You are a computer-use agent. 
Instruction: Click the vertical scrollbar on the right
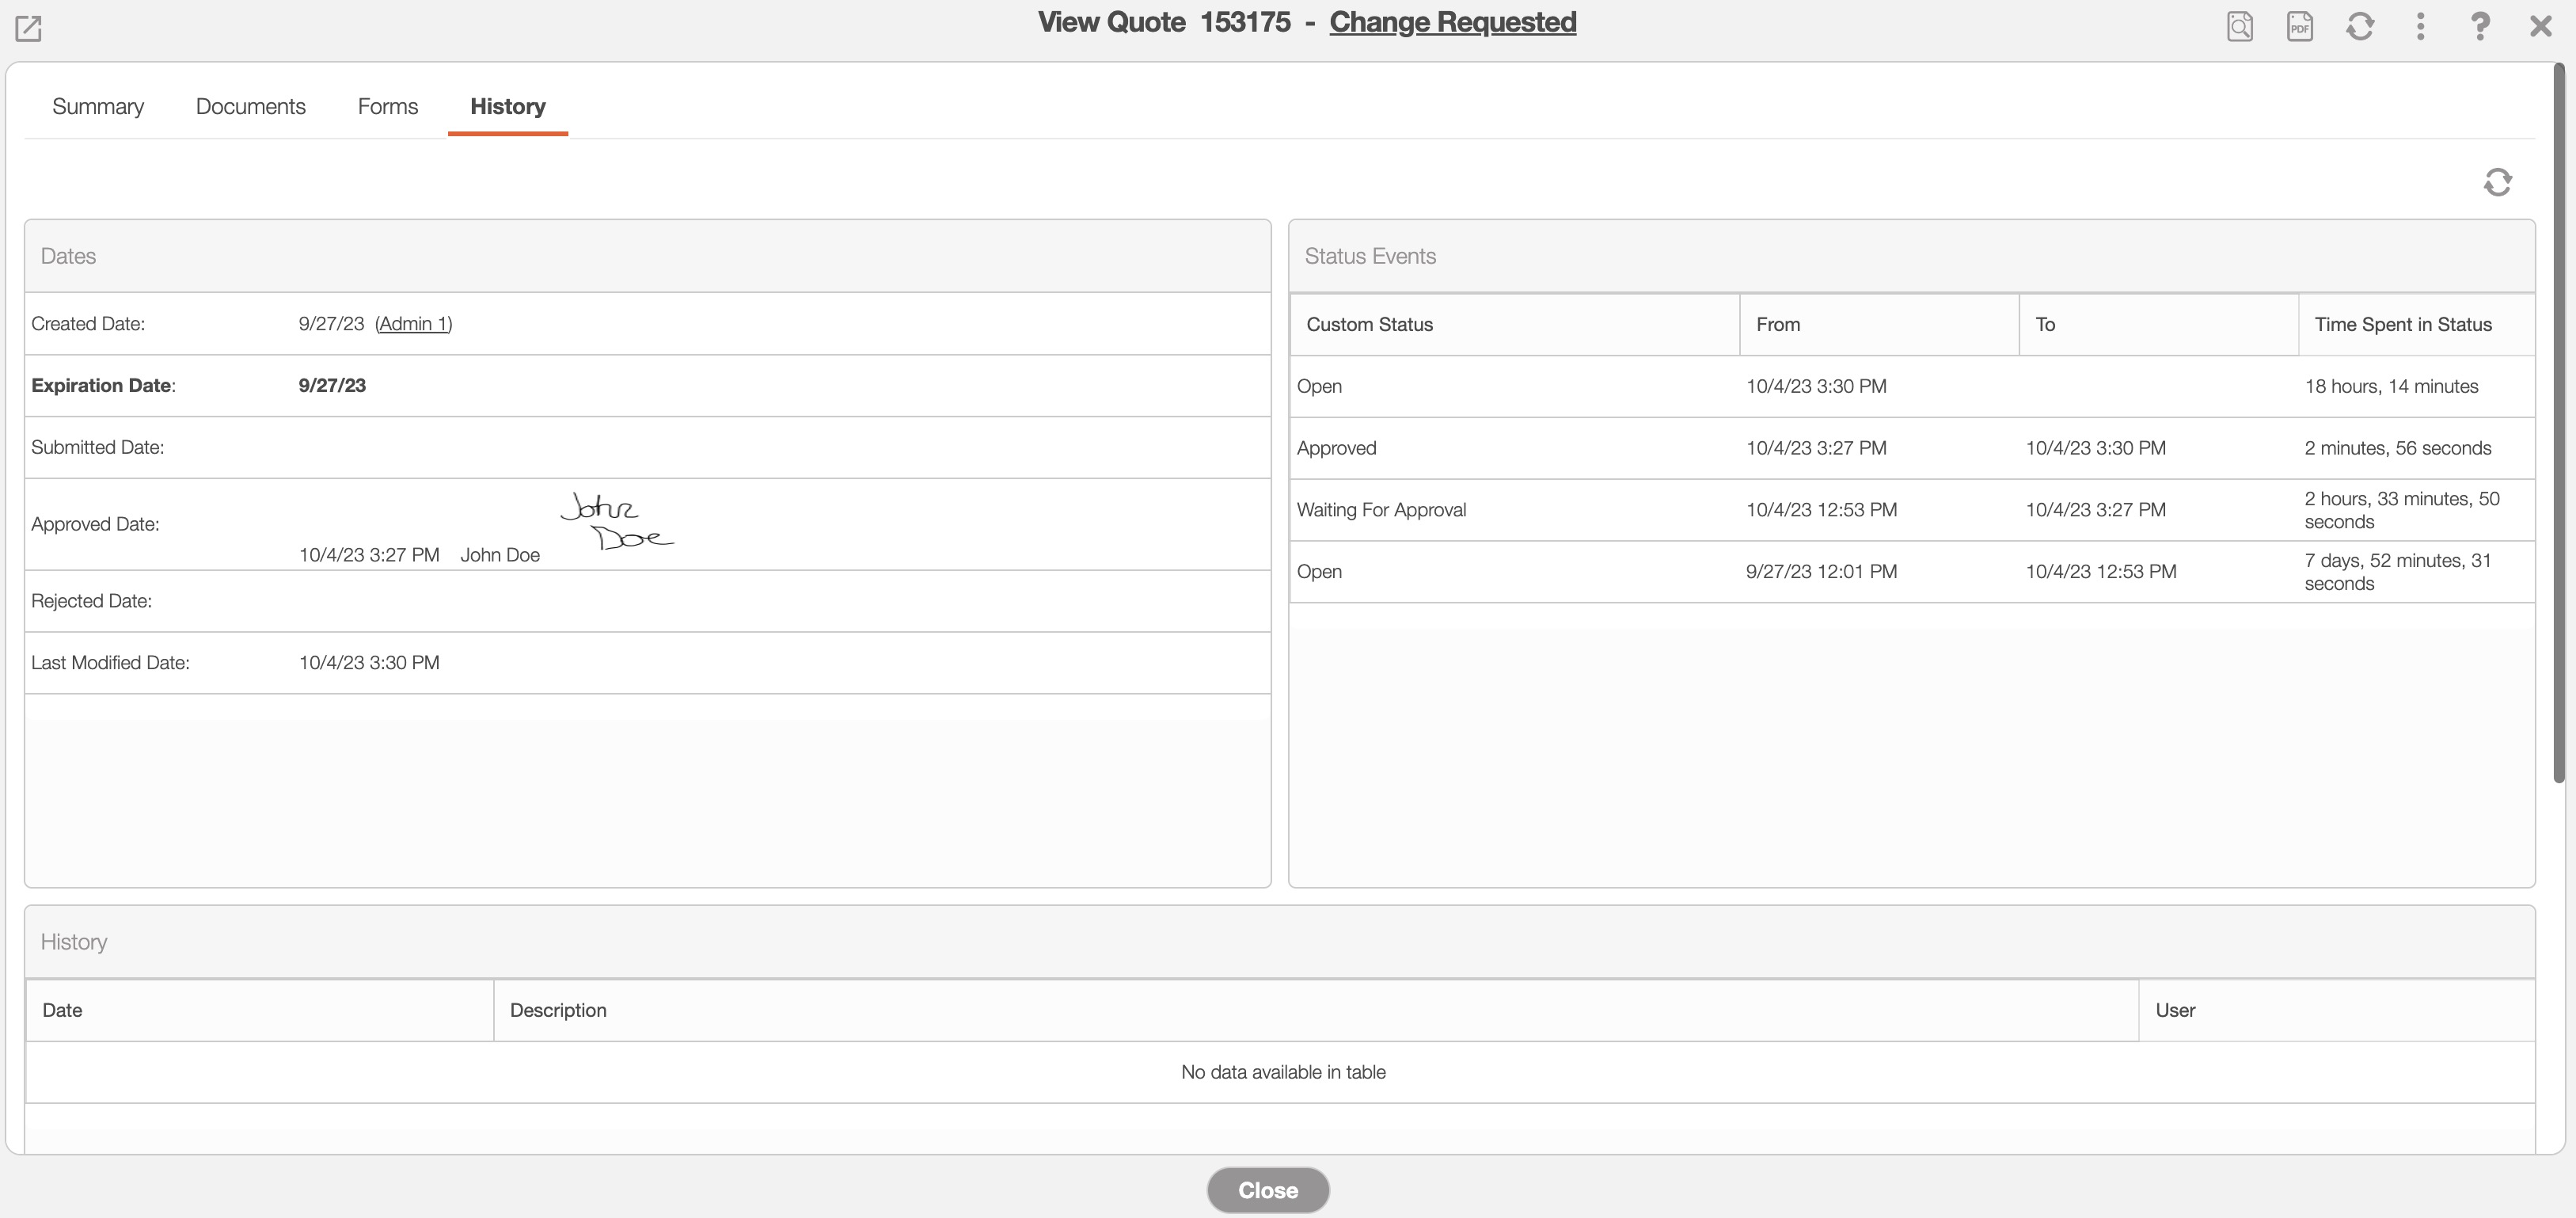click(x=2558, y=420)
